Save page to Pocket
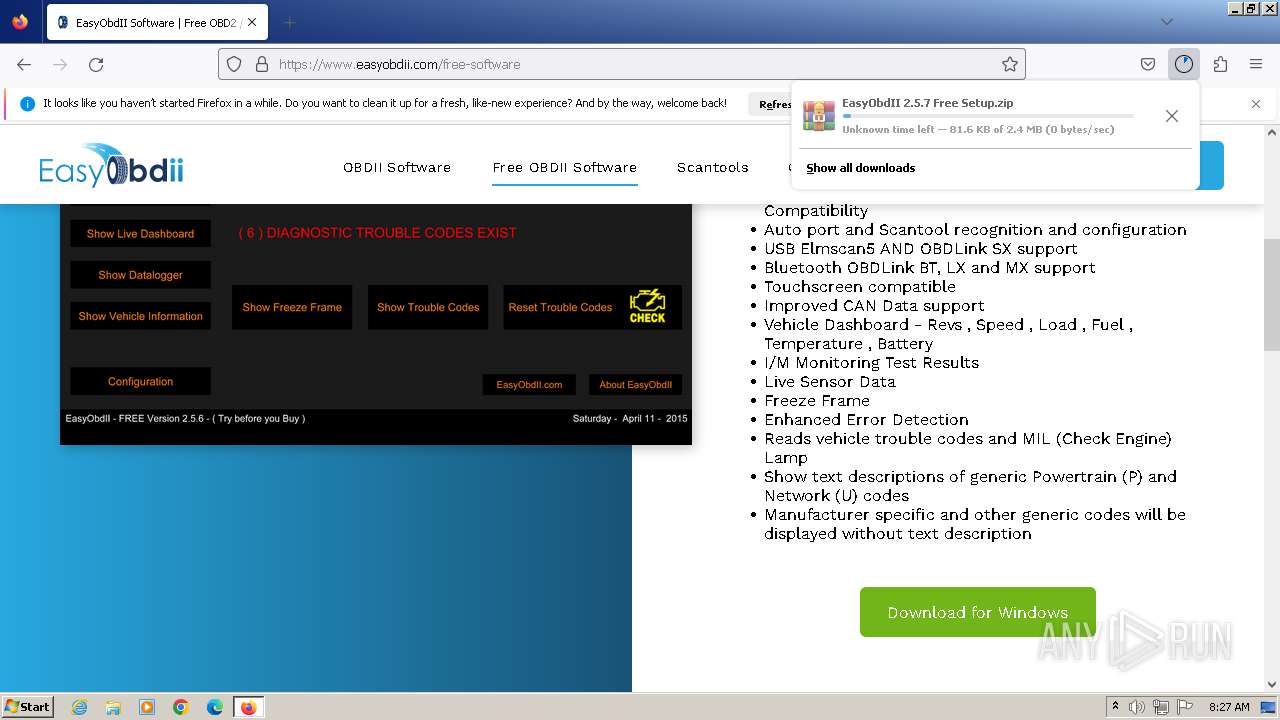 tap(1148, 64)
